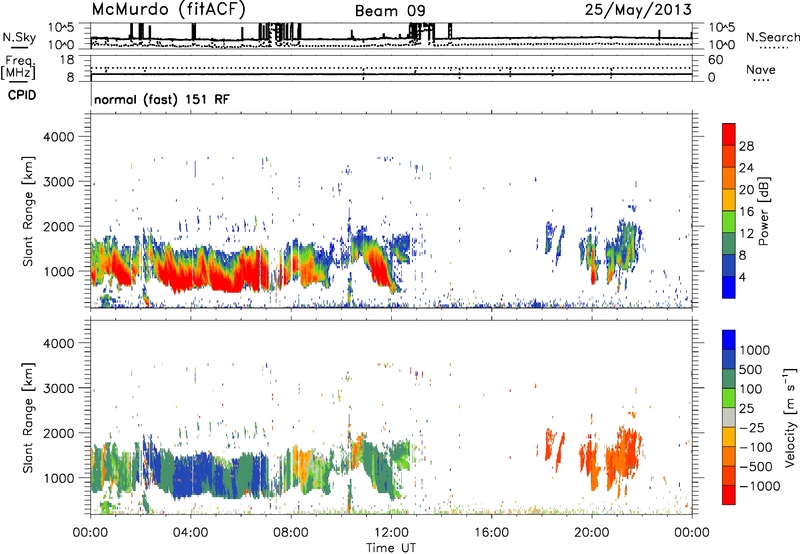Click the "CPID" row label
The width and height of the screenshot is (800, 554).
tap(22, 95)
